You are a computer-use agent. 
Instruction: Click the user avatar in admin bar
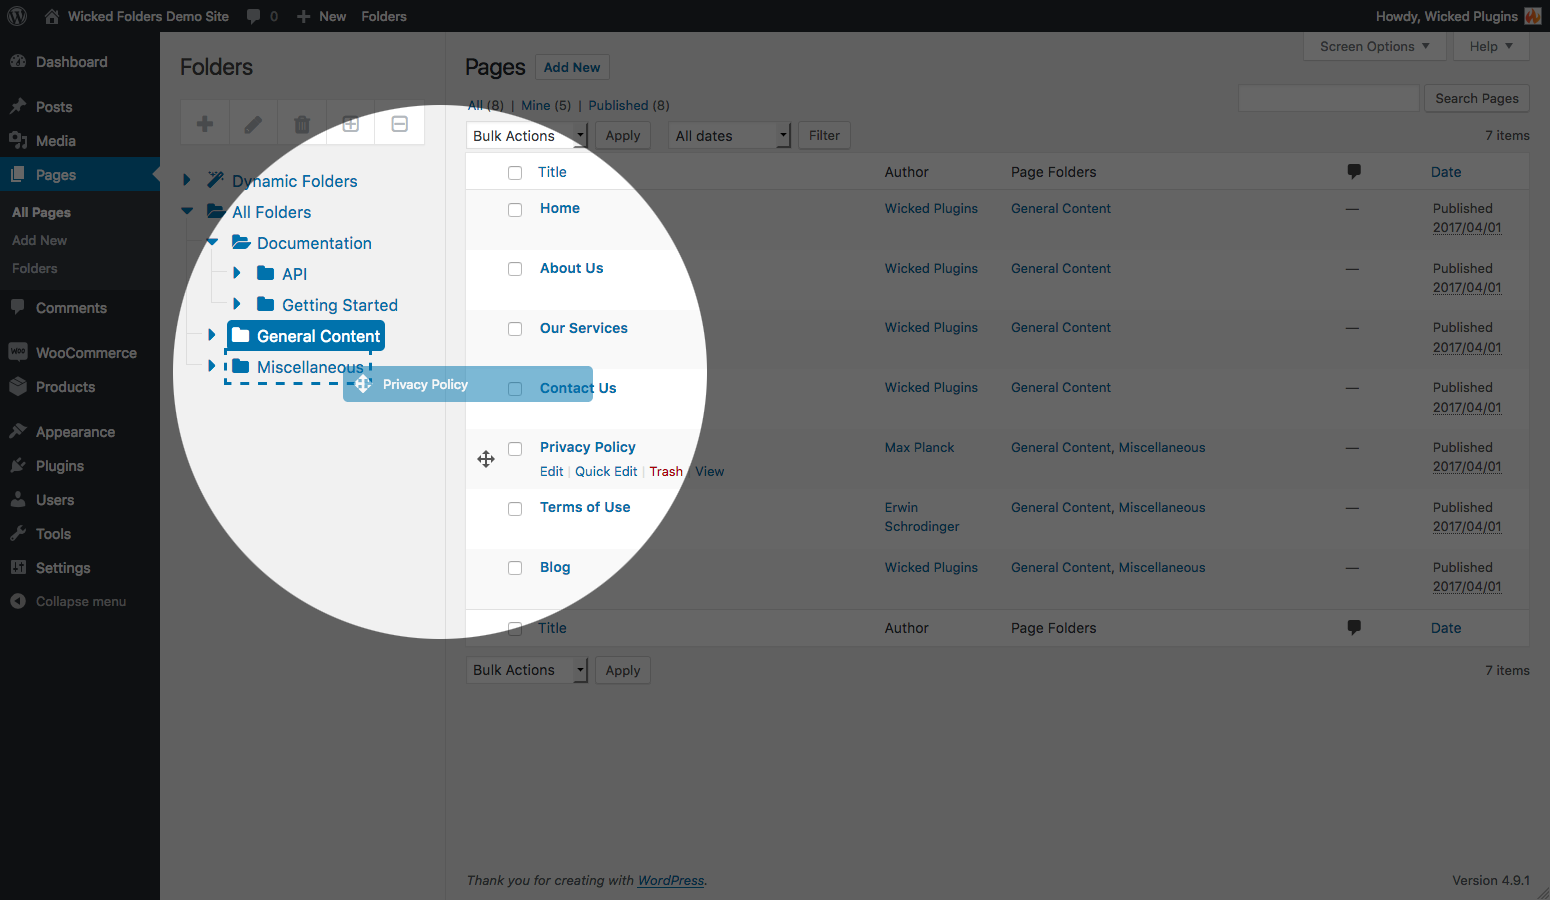[1533, 16]
